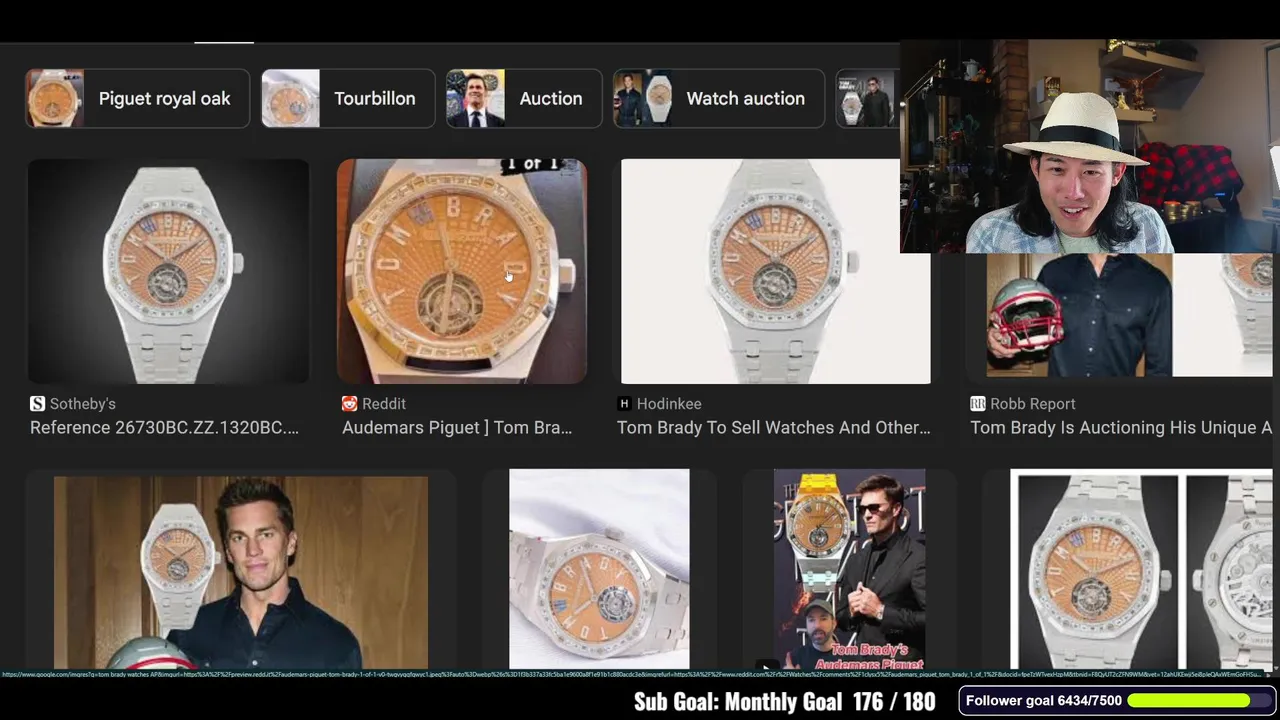Click the Watch auction chip thumbnail
Image resolution: width=1280 pixels, height=720 pixels.
[643, 98]
